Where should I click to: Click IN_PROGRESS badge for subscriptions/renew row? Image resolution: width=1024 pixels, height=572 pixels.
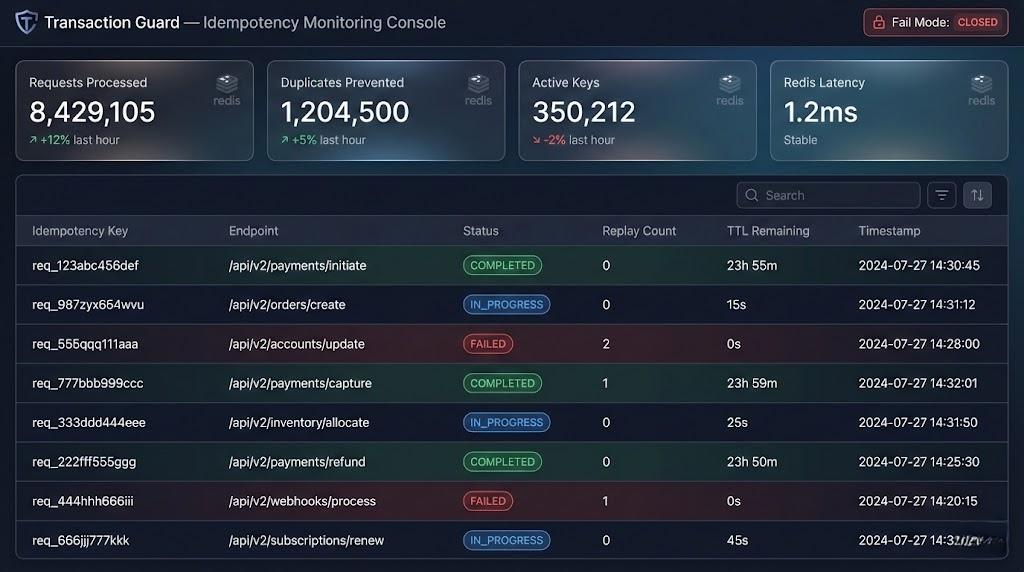click(506, 540)
